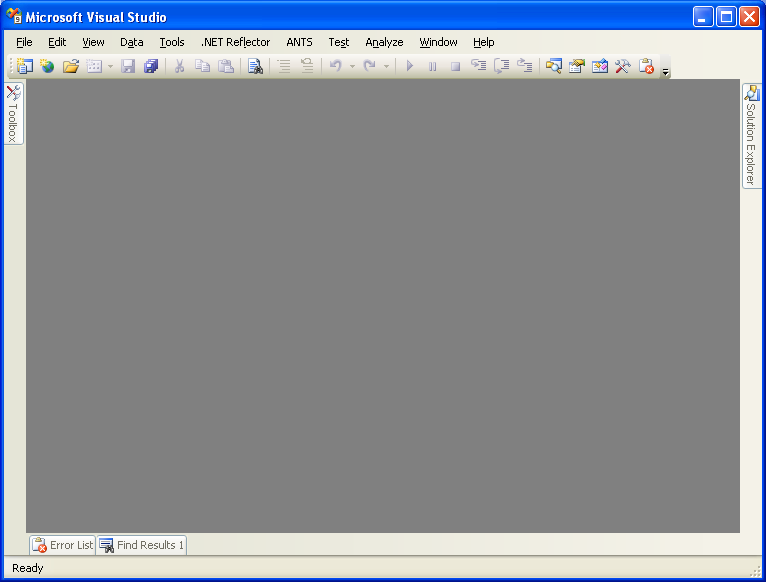Open the Properties Window toolbar icon
766x582 pixels.
click(576, 66)
